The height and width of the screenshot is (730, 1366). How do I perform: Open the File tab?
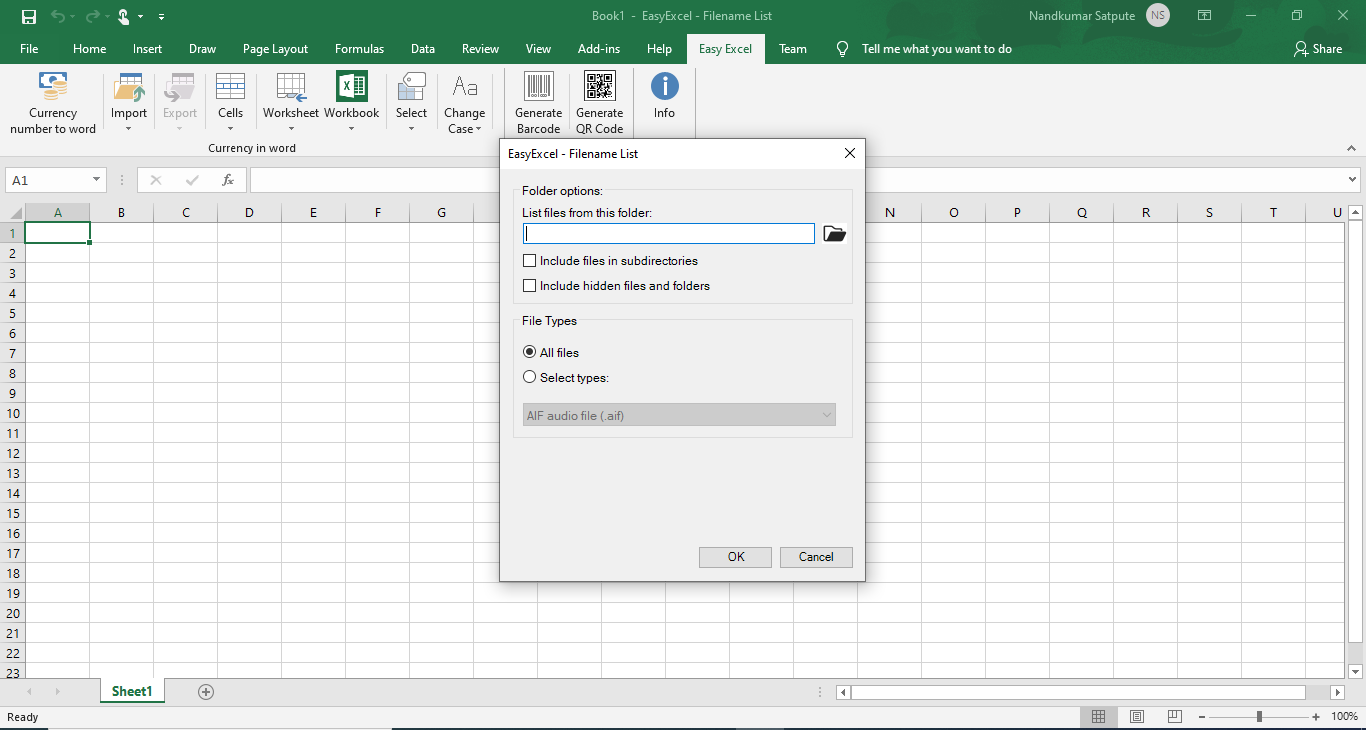click(29, 49)
